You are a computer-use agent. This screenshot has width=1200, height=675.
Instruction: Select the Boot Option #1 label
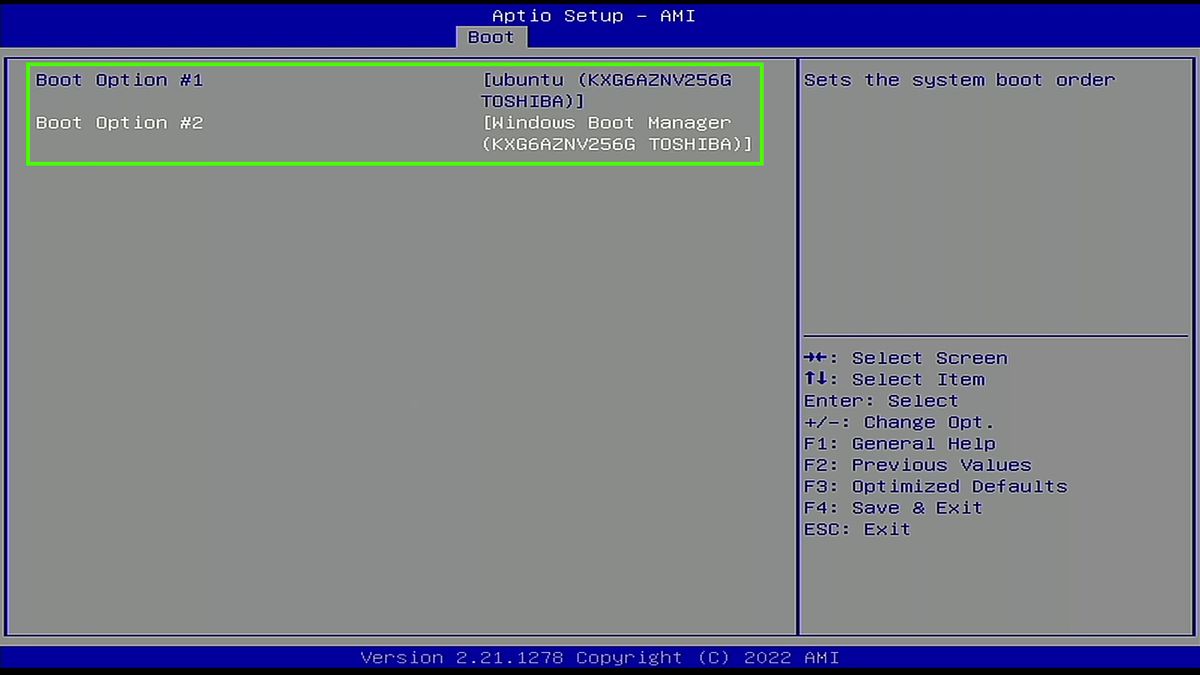coord(119,80)
